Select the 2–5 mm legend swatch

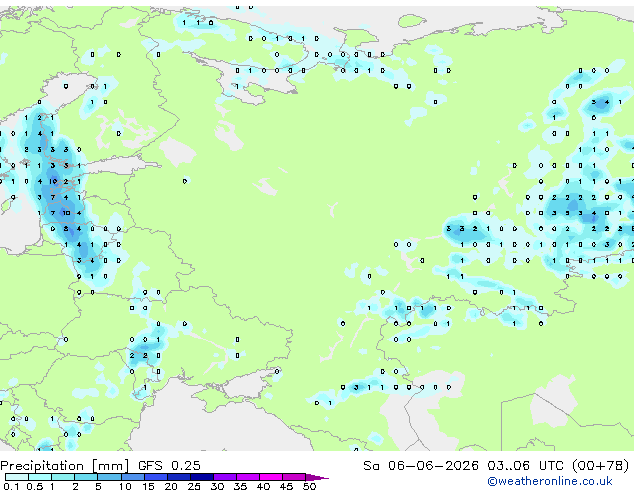[x=86, y=477]
